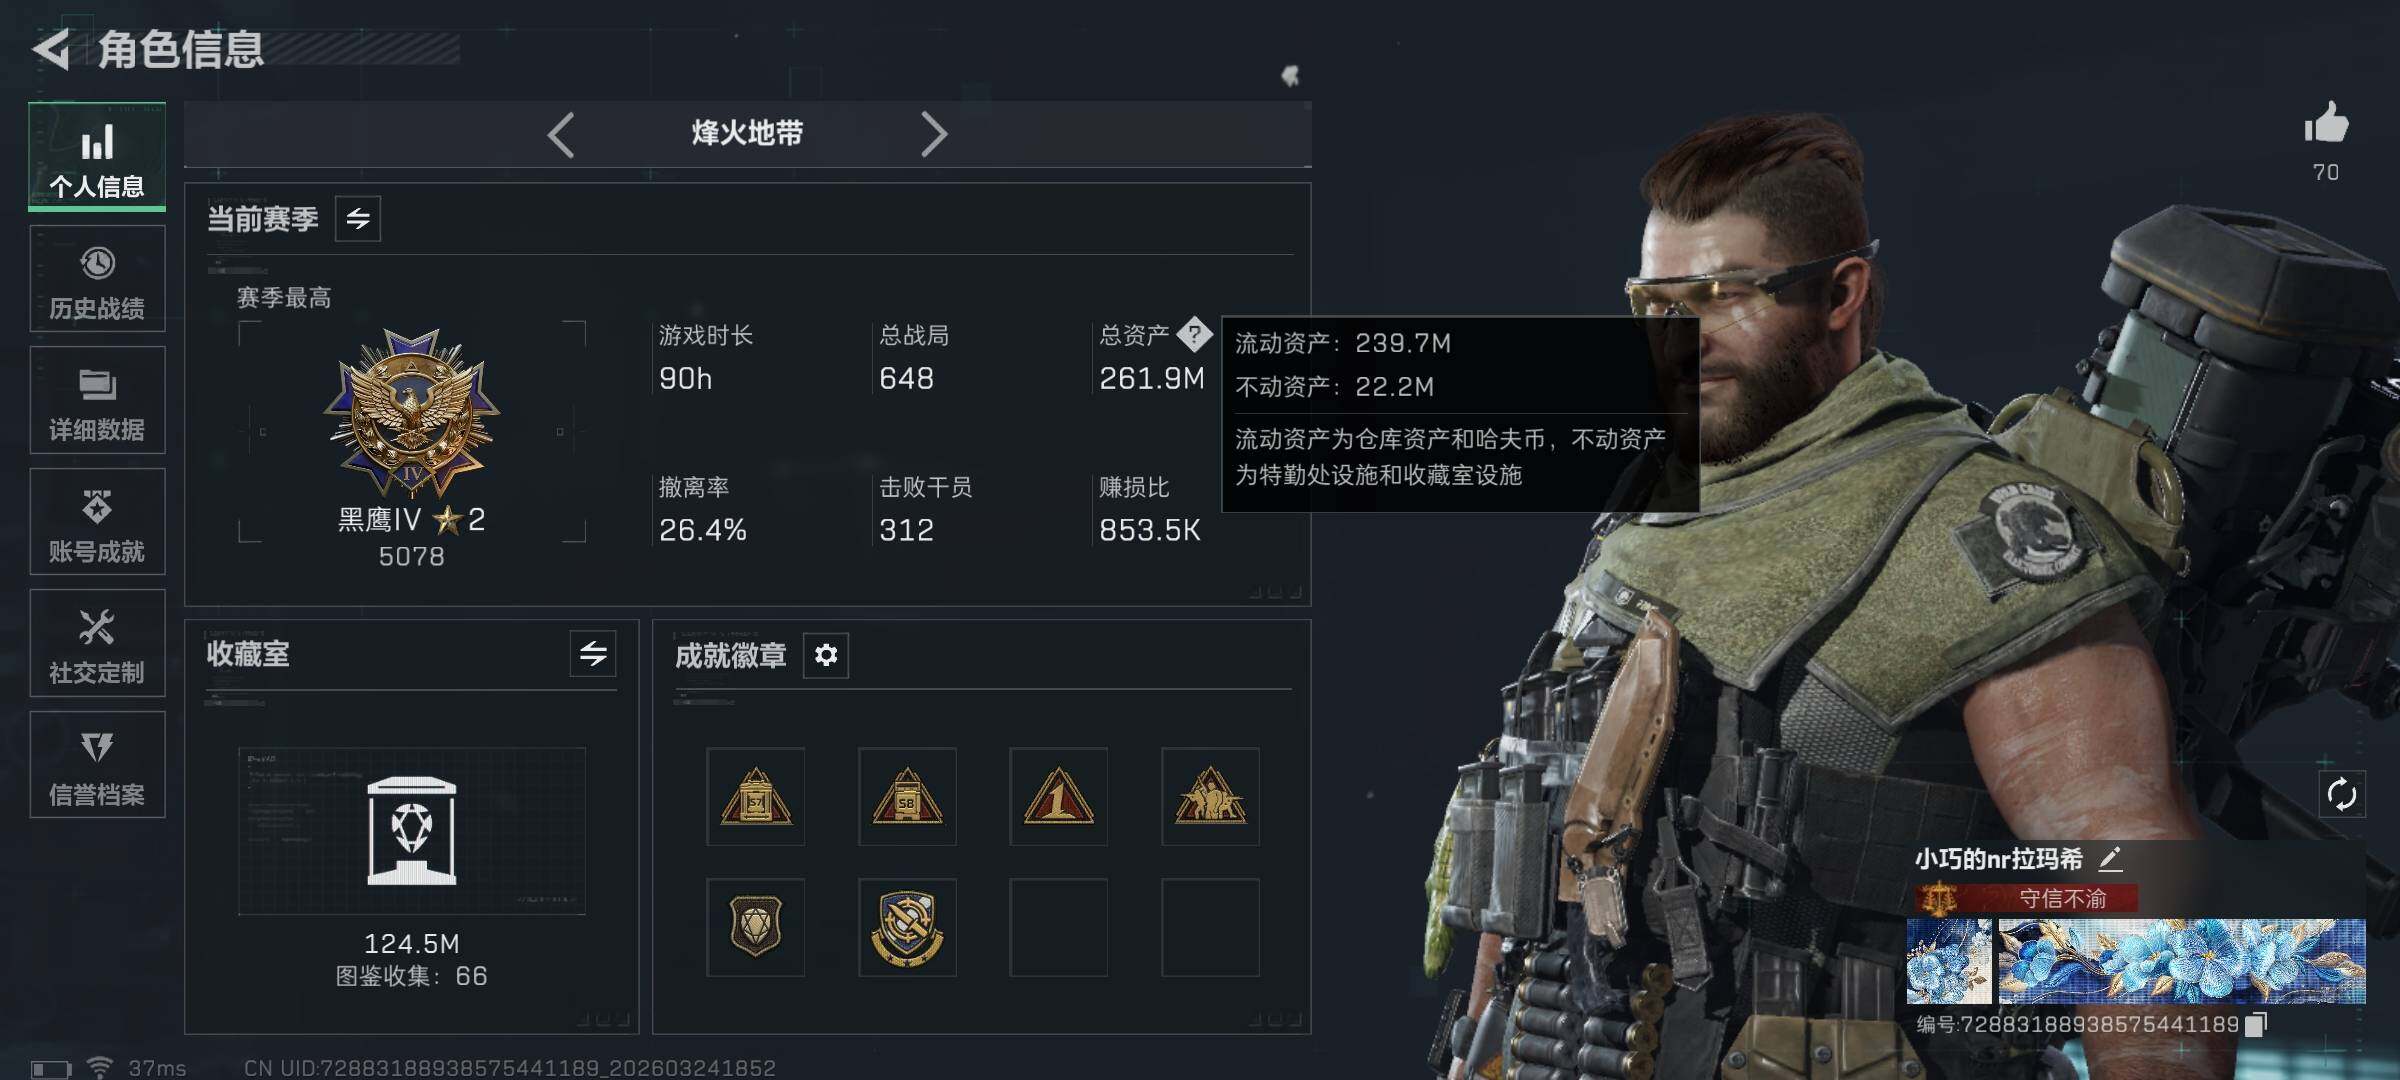Image resolution: width=2400 pixels, height=1080 pixels.
Task: Open the 收藏室 display case thumbnail
Action: 412,831
